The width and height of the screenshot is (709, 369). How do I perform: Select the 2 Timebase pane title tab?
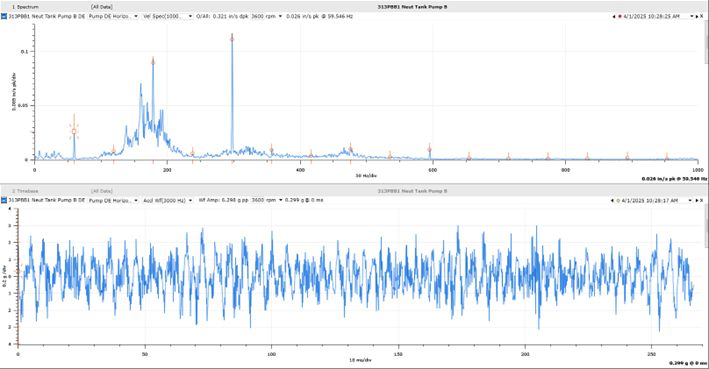25,191
